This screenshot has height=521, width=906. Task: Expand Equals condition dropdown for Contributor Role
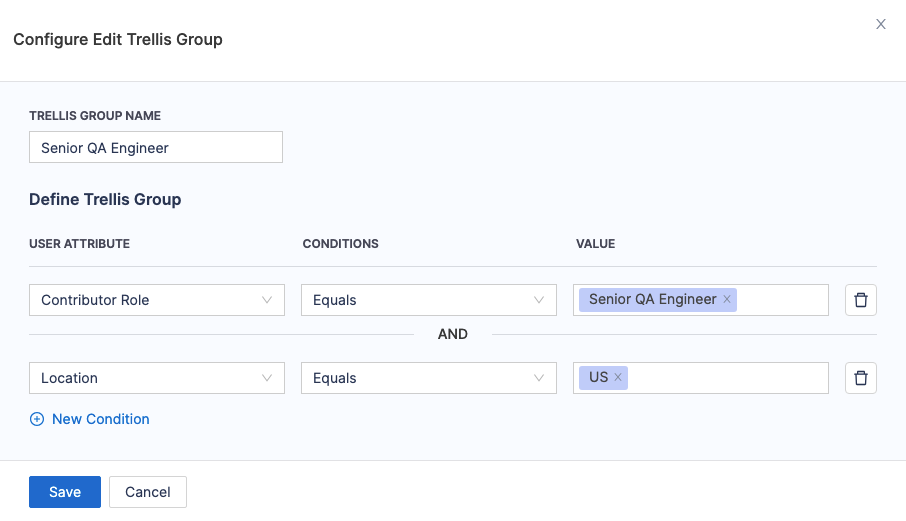pos(428,300)
